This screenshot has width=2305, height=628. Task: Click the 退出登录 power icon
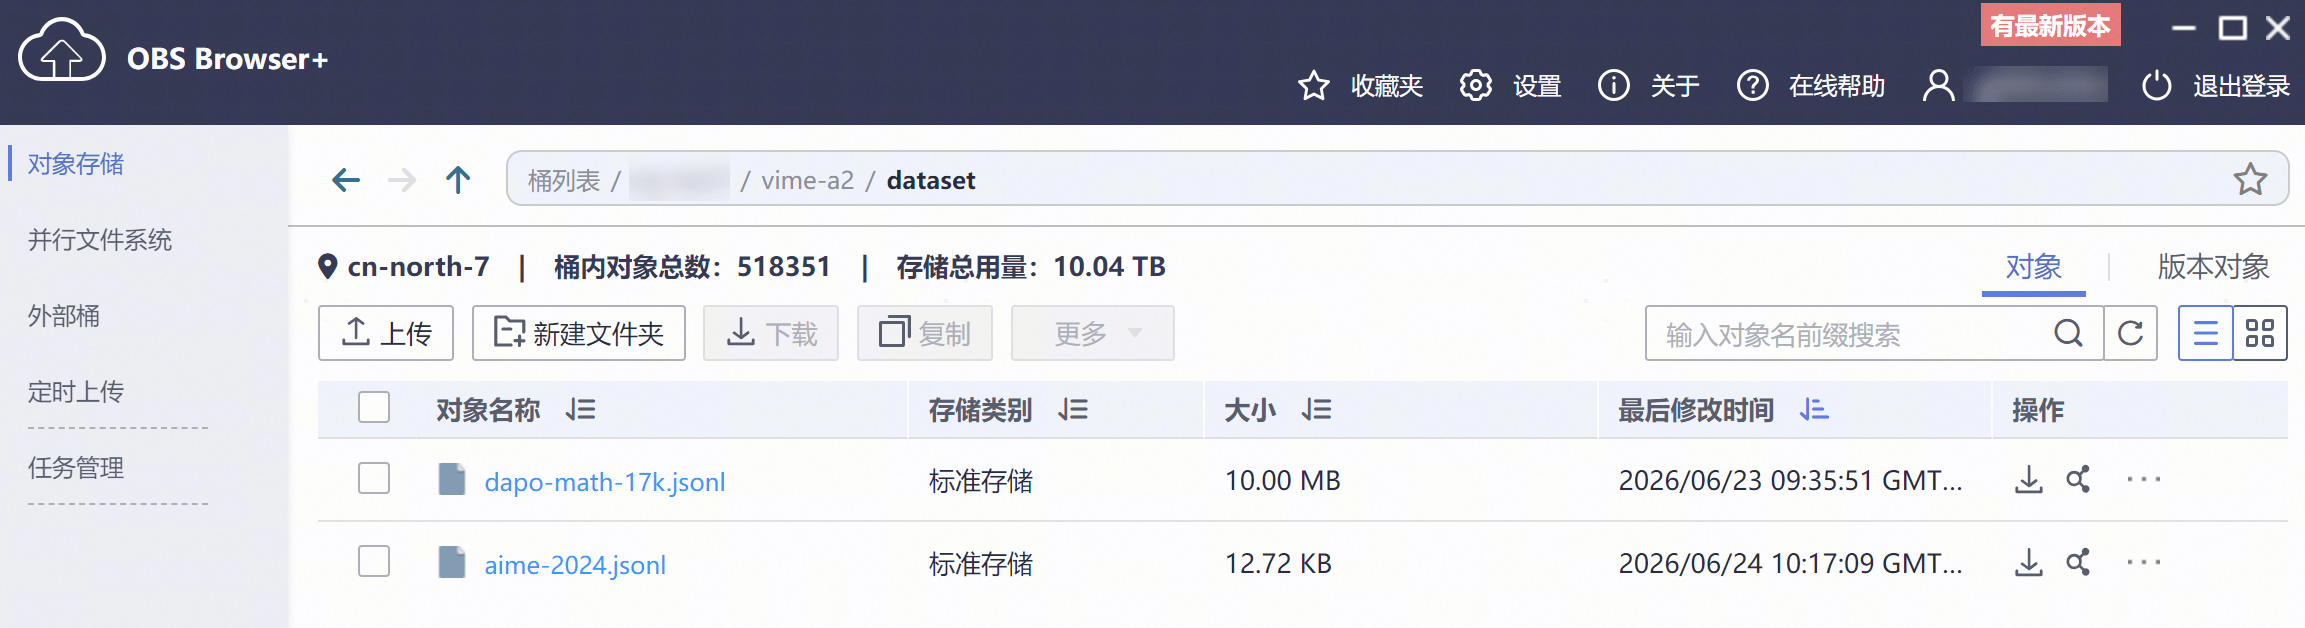pos(2156,86)
